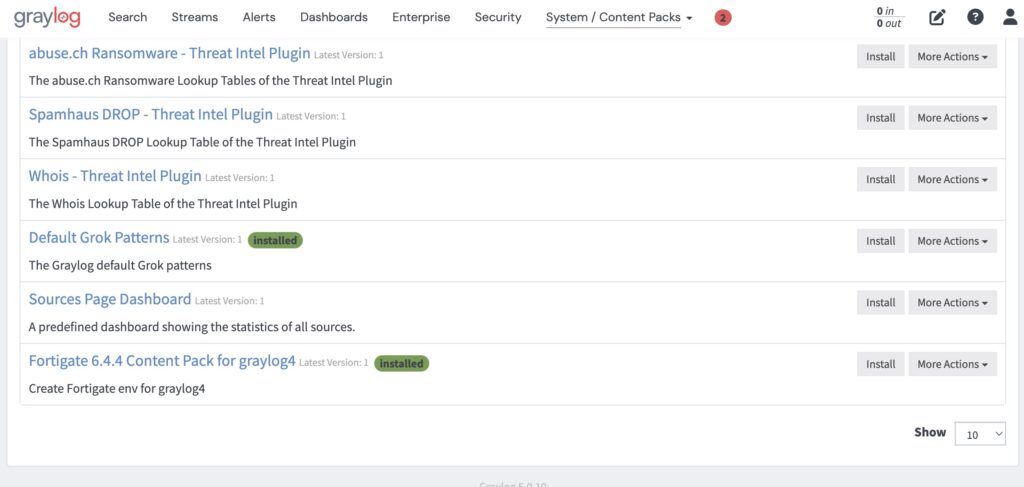Expand System / Content Packs dropdown
The width and height of the screenshot is (1024, 487).
pos(619,18)
